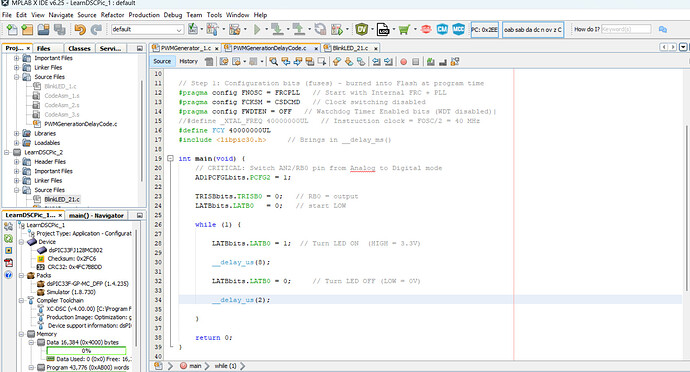This screenshot has width=690, height=372.
Task: Click the Hold in Reset icon
Action: (320, 29)
